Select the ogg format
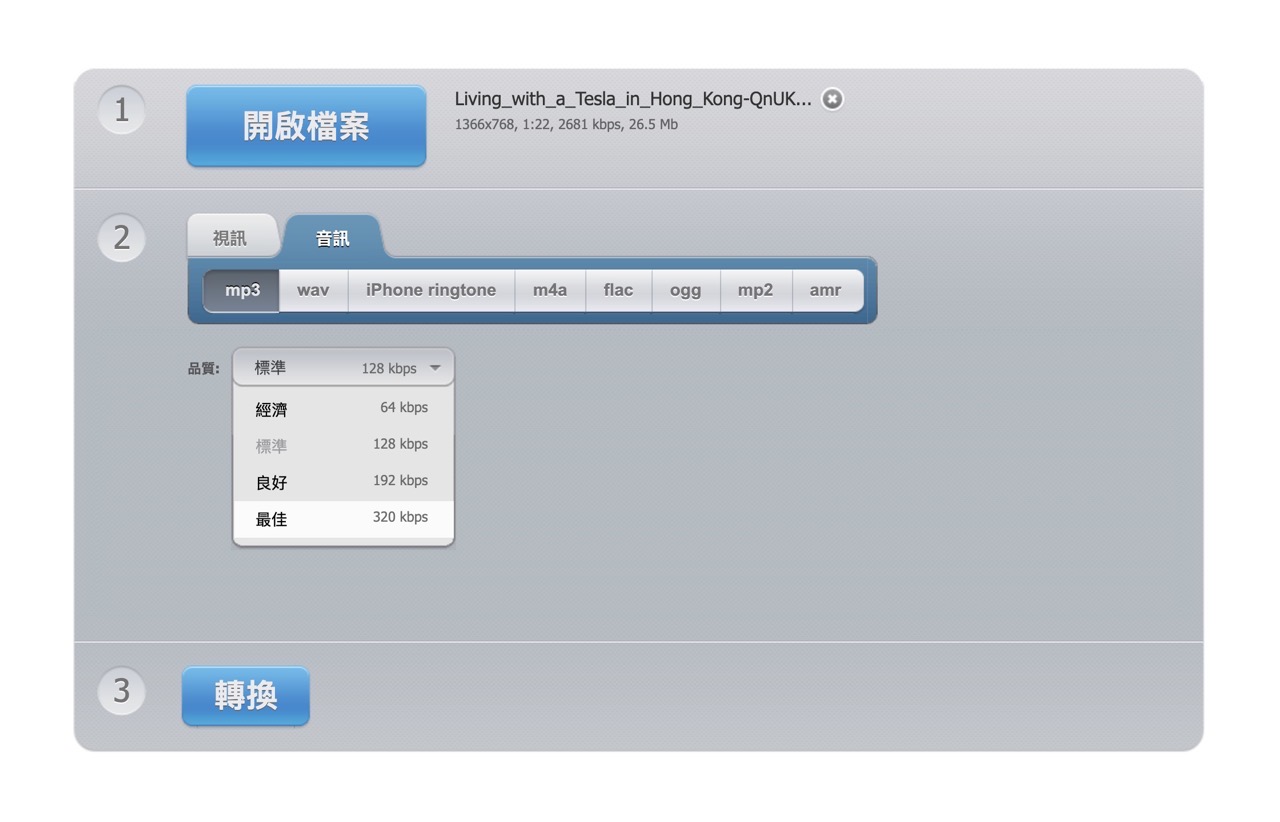 click(x=685, y=290)
